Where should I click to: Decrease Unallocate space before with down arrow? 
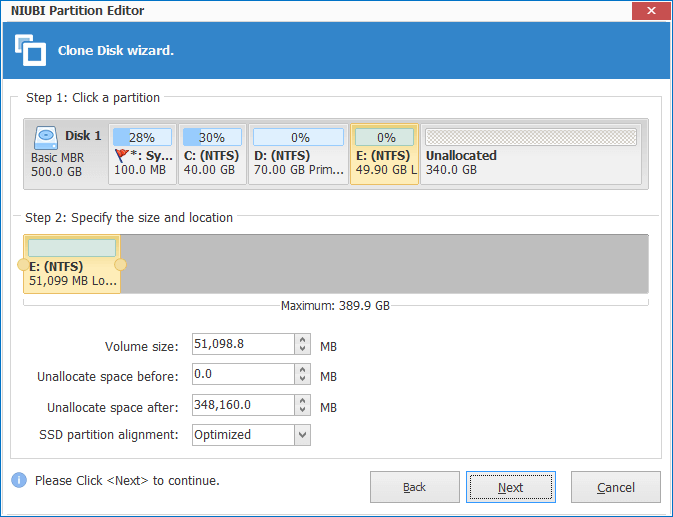(302, 380)
